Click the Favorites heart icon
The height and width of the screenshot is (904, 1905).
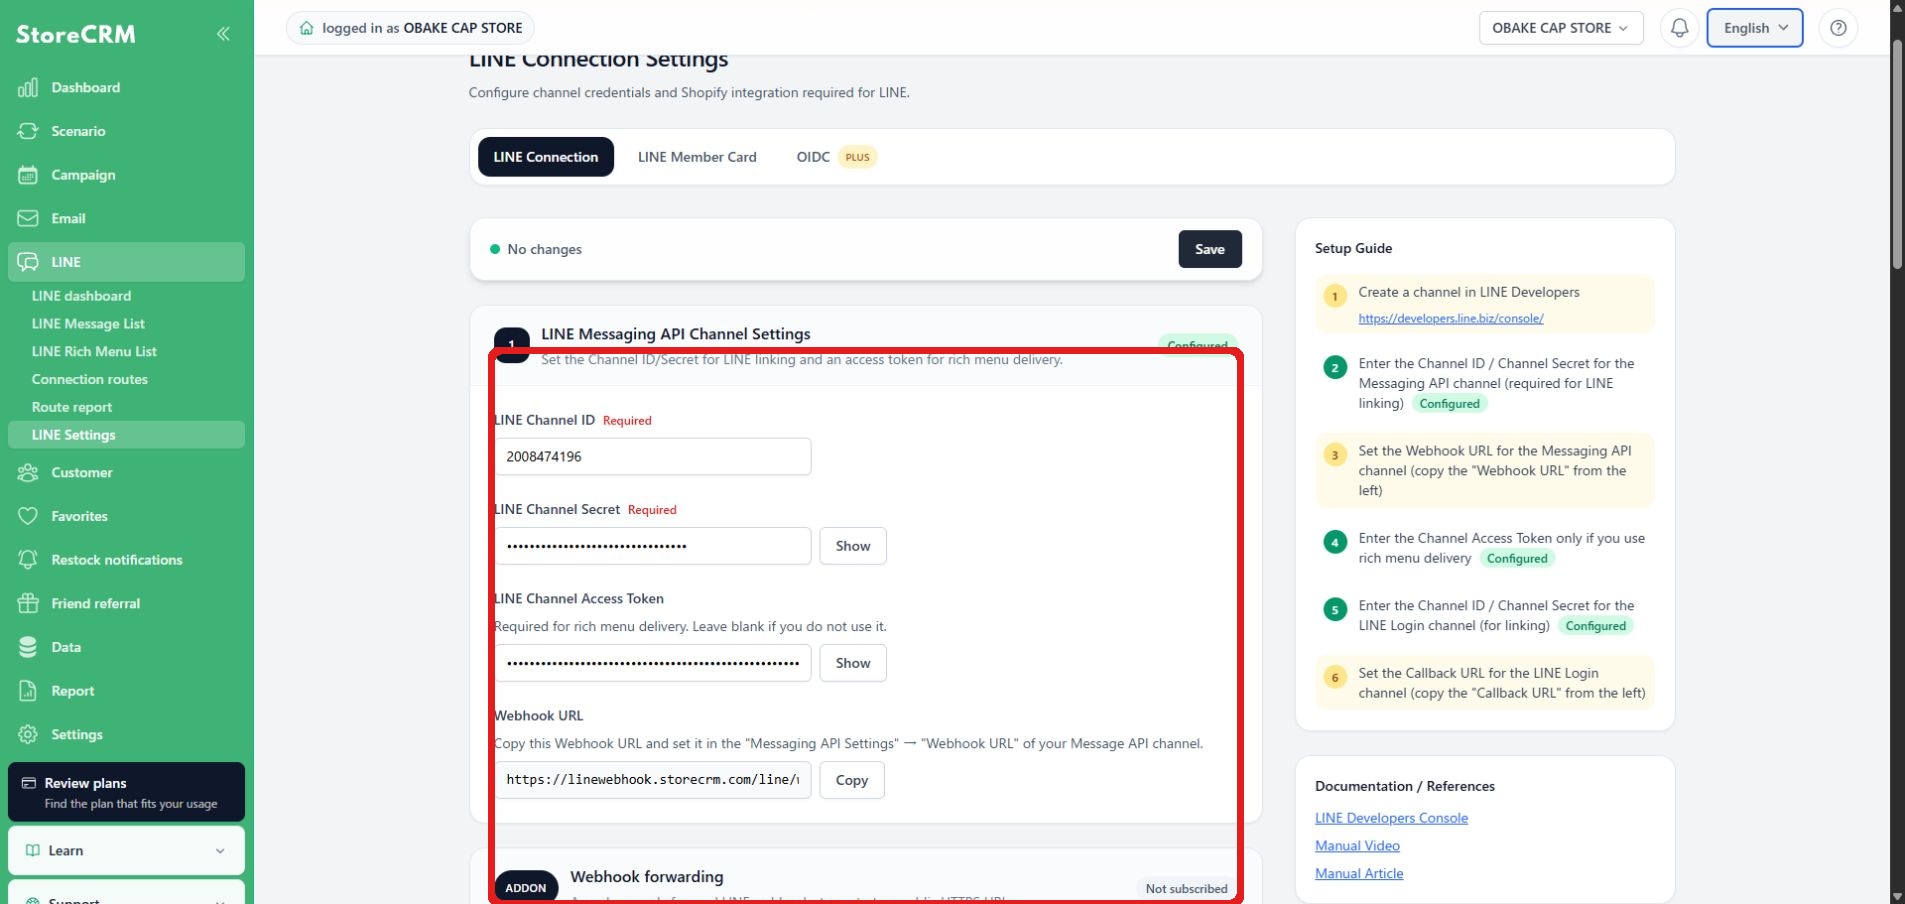(x=28, y=516)
